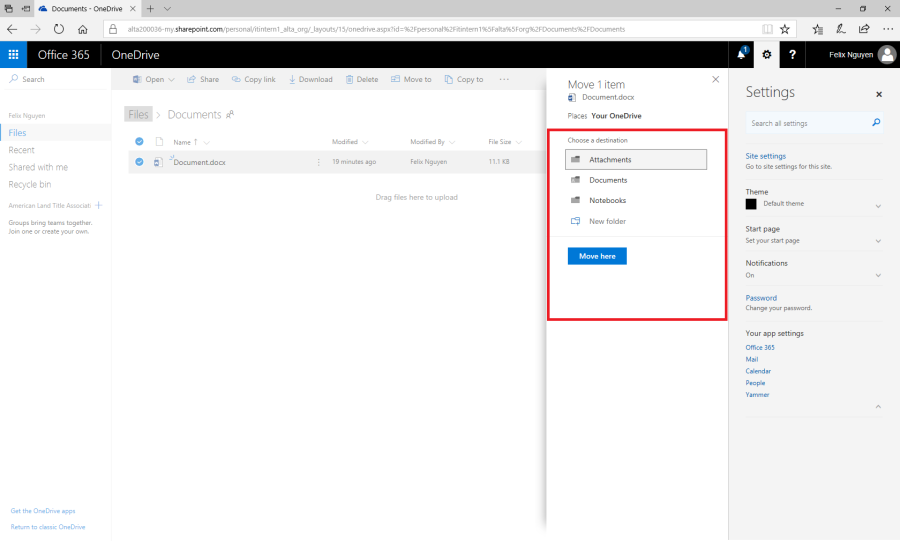Open Modified By column dropdown
The width and height of the screenshot is (900, 541).
click(x=452, y=142)
